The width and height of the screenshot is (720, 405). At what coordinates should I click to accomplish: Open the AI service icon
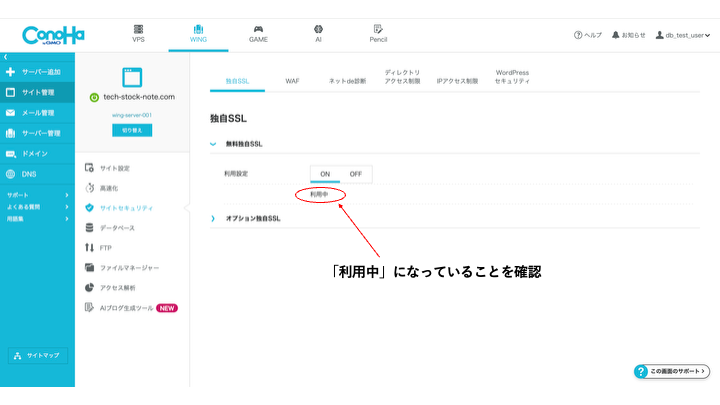point(318,30)
